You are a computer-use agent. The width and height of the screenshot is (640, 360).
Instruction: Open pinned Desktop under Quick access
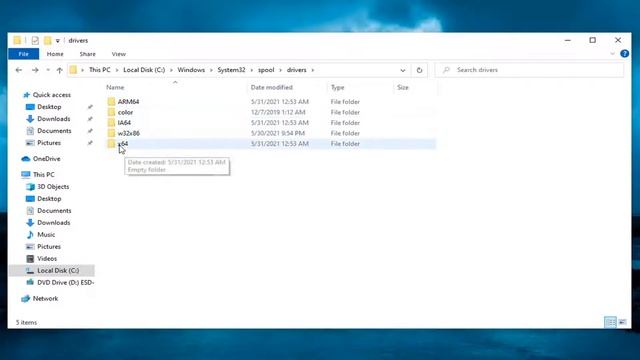[49, 107]
